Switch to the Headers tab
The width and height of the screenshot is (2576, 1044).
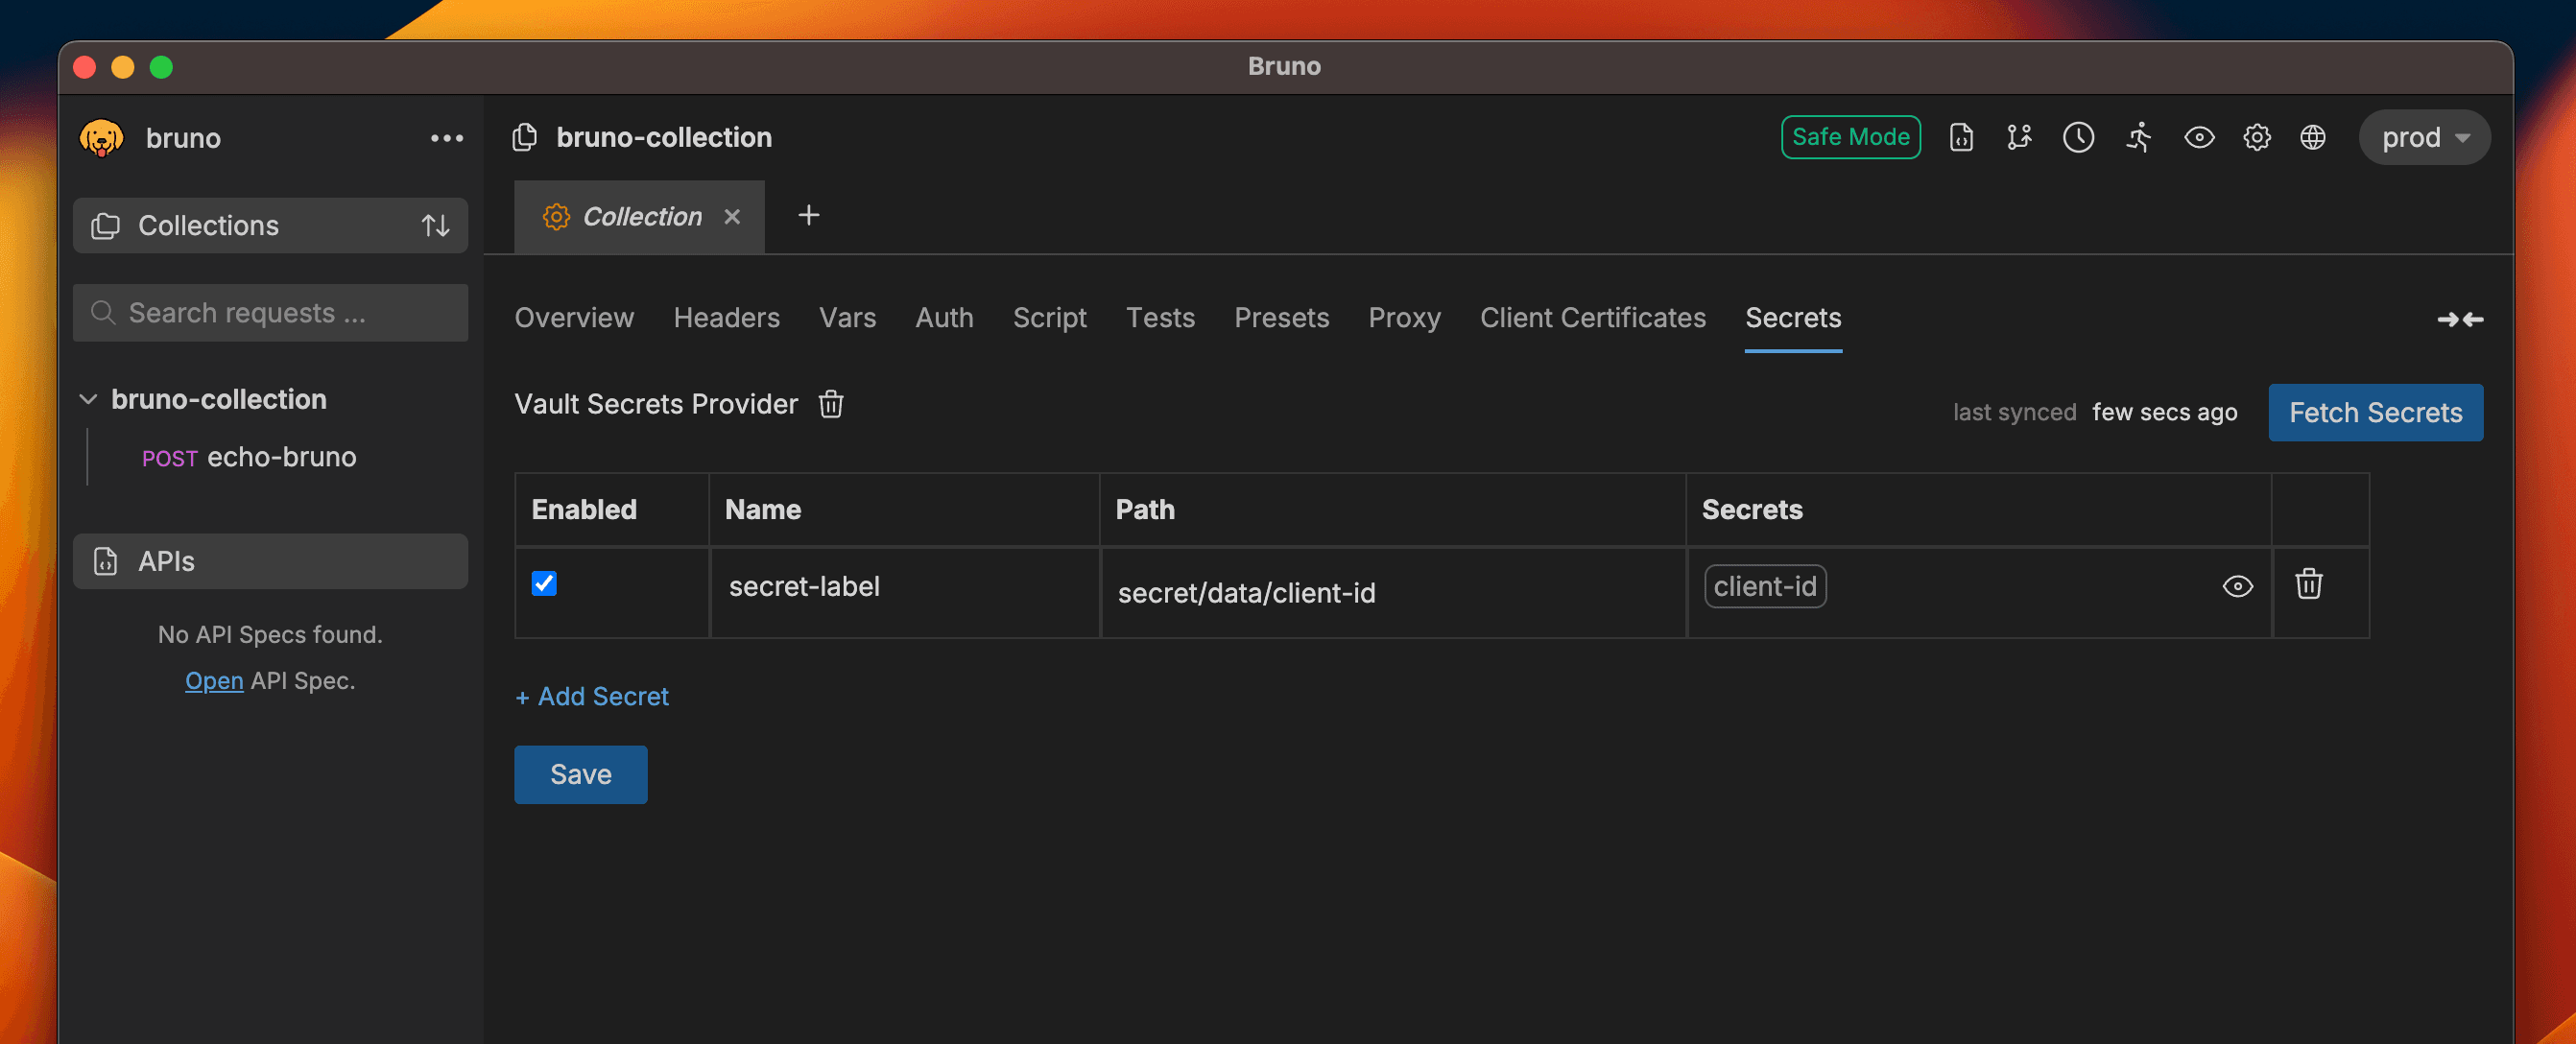(x=726, y=317)
